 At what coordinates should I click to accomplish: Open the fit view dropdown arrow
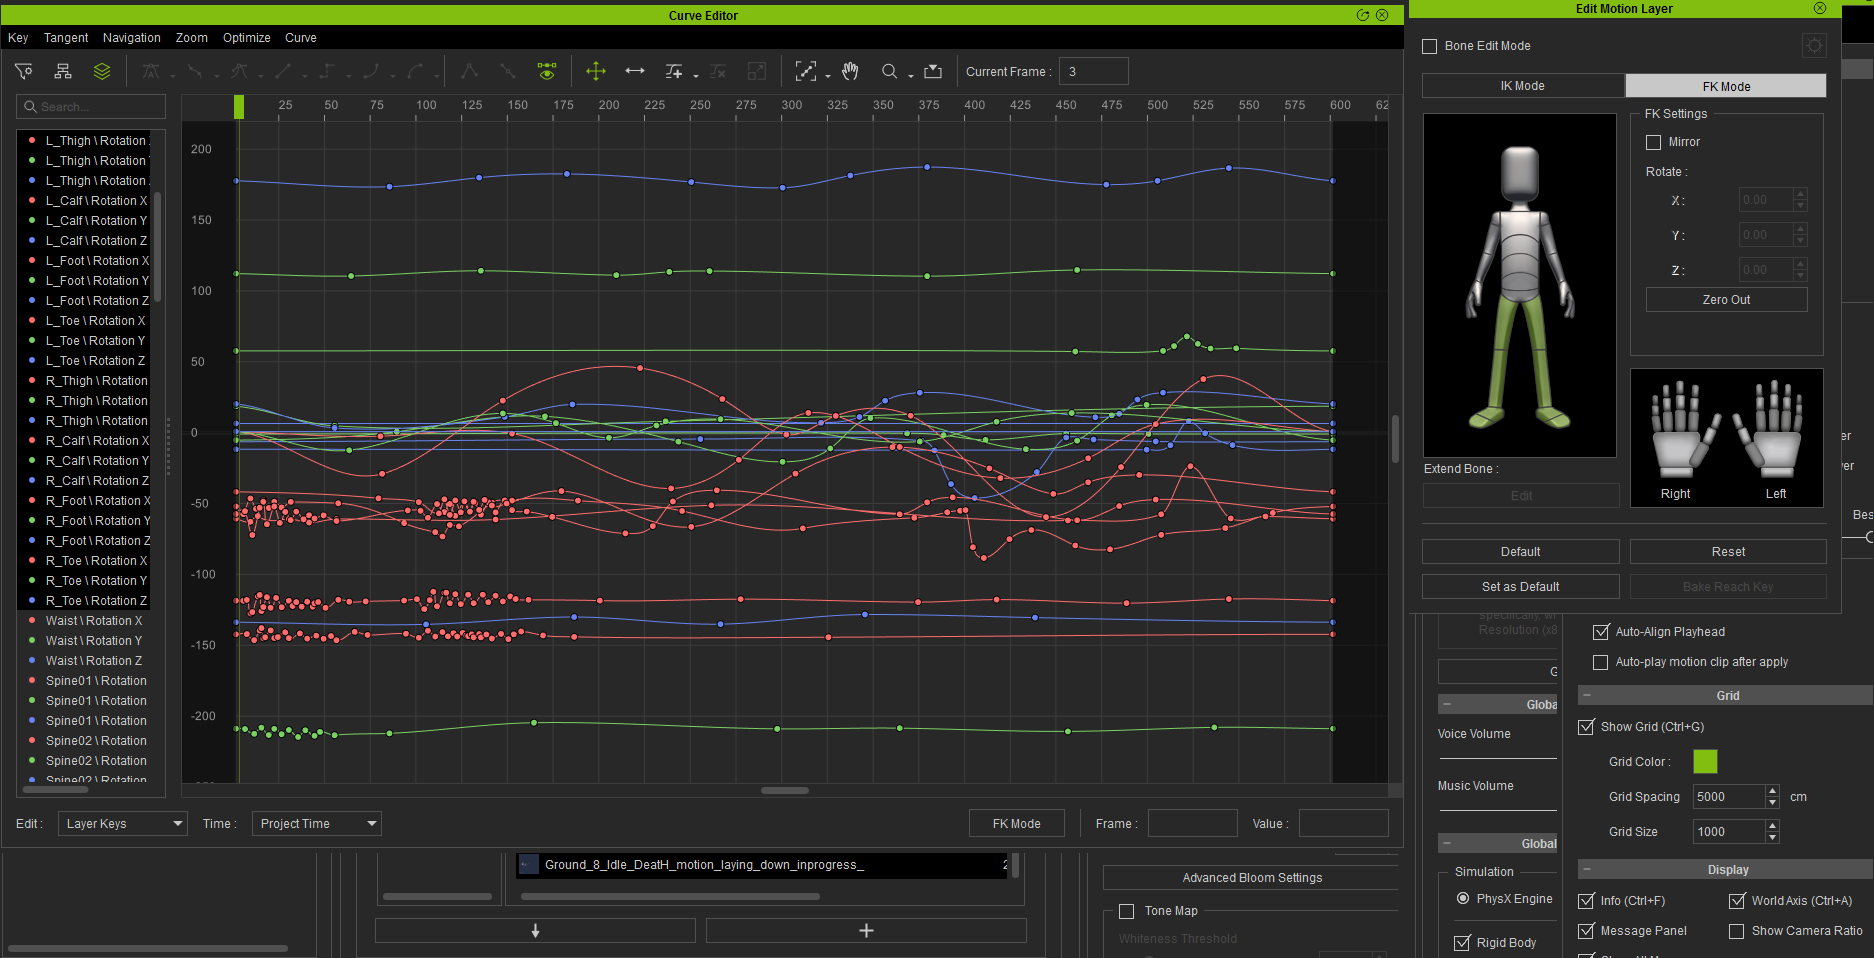click(x=828, y=76)
